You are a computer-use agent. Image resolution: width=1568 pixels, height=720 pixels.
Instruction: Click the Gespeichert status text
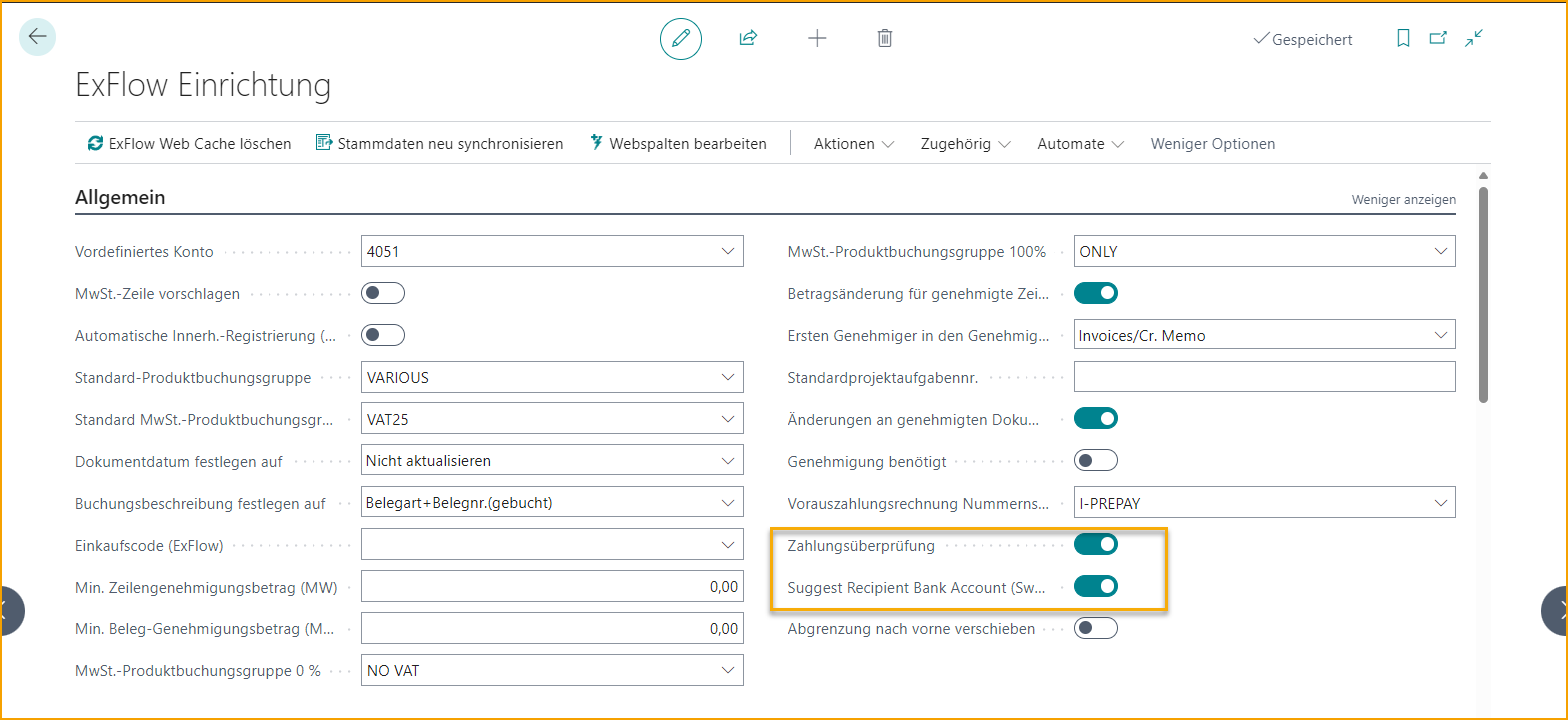(x=1312, y=40)
